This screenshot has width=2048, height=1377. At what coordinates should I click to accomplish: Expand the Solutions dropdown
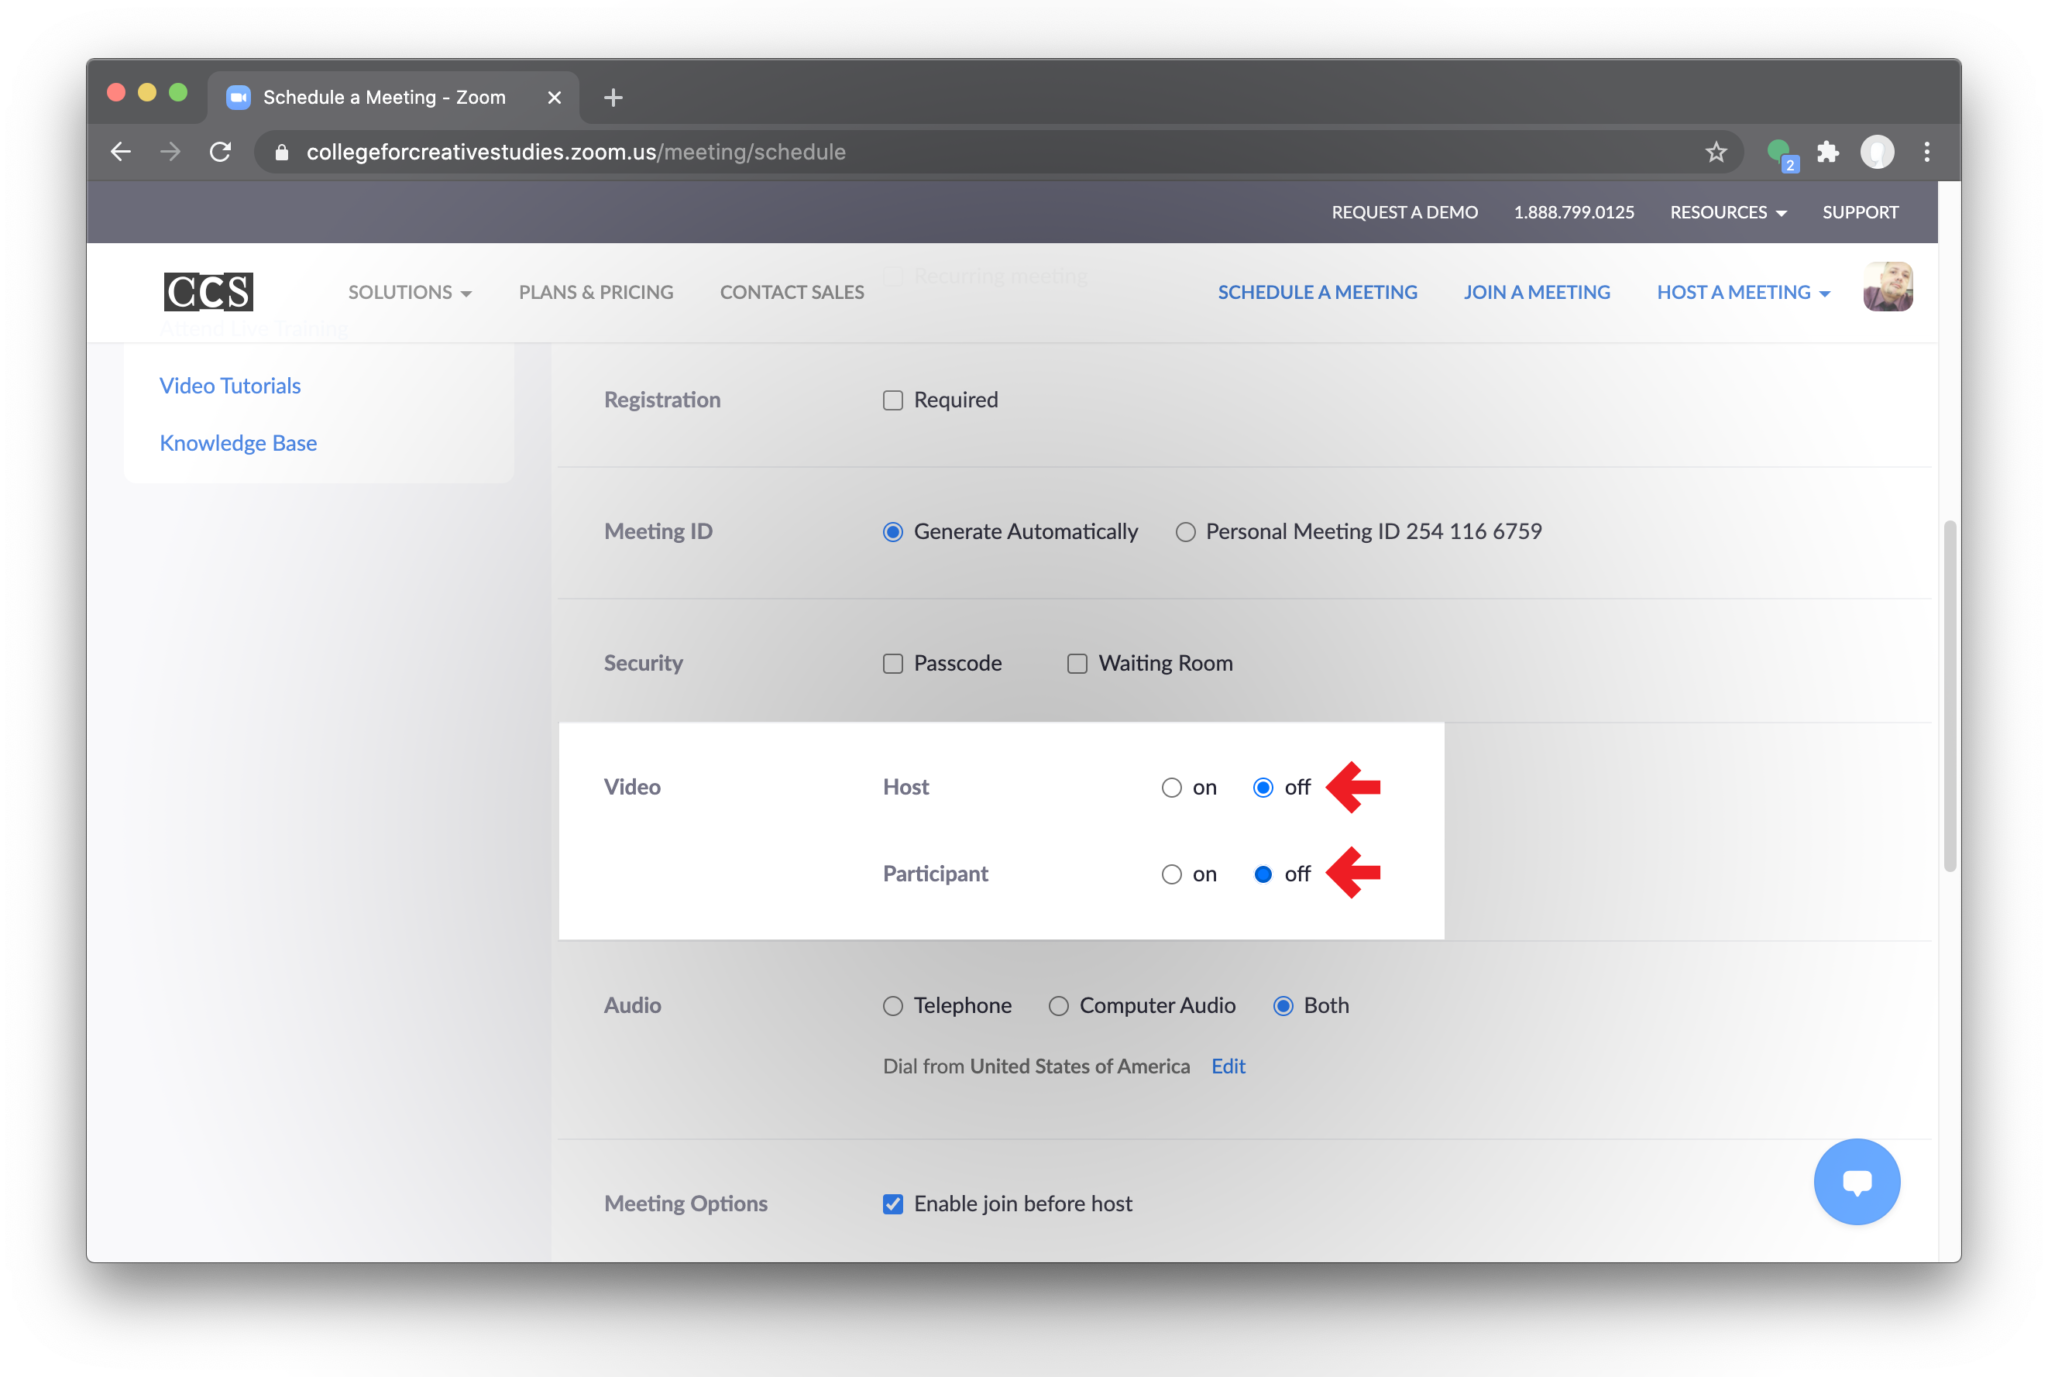point(409,292)
